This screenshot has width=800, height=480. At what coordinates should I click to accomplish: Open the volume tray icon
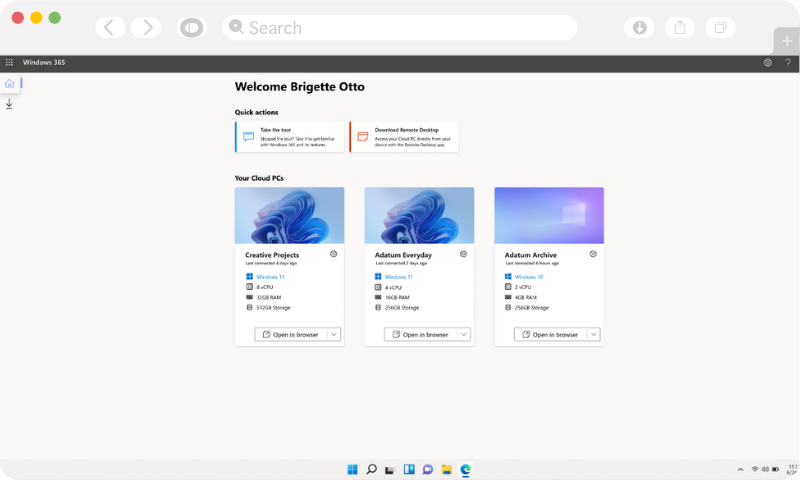pyautogui.click(x=765, y=469)
